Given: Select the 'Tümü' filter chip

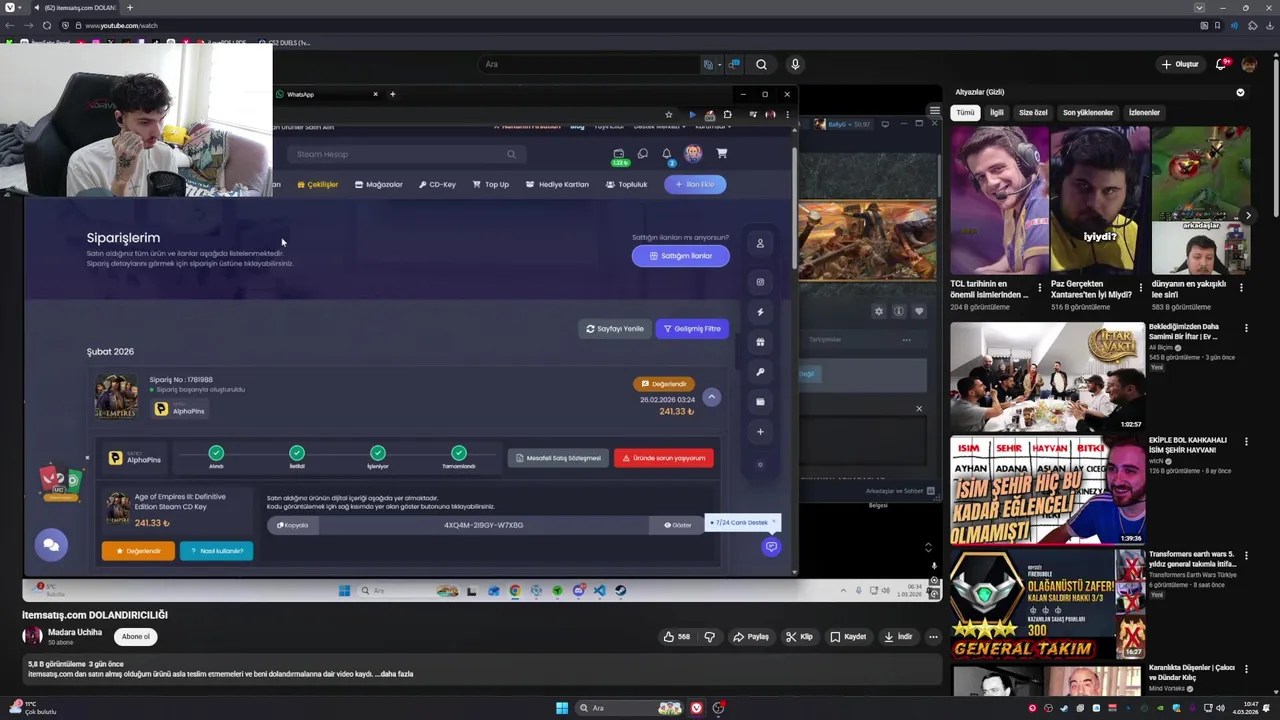Looking at the screenshot, I should pos(965,113).
